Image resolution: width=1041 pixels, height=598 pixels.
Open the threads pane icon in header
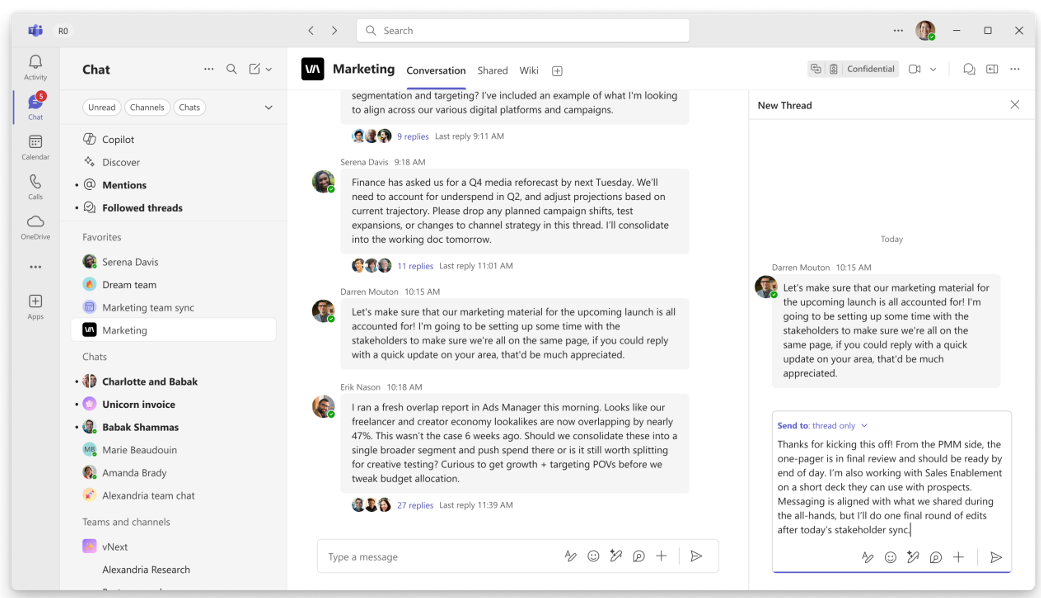coord(969,69)
